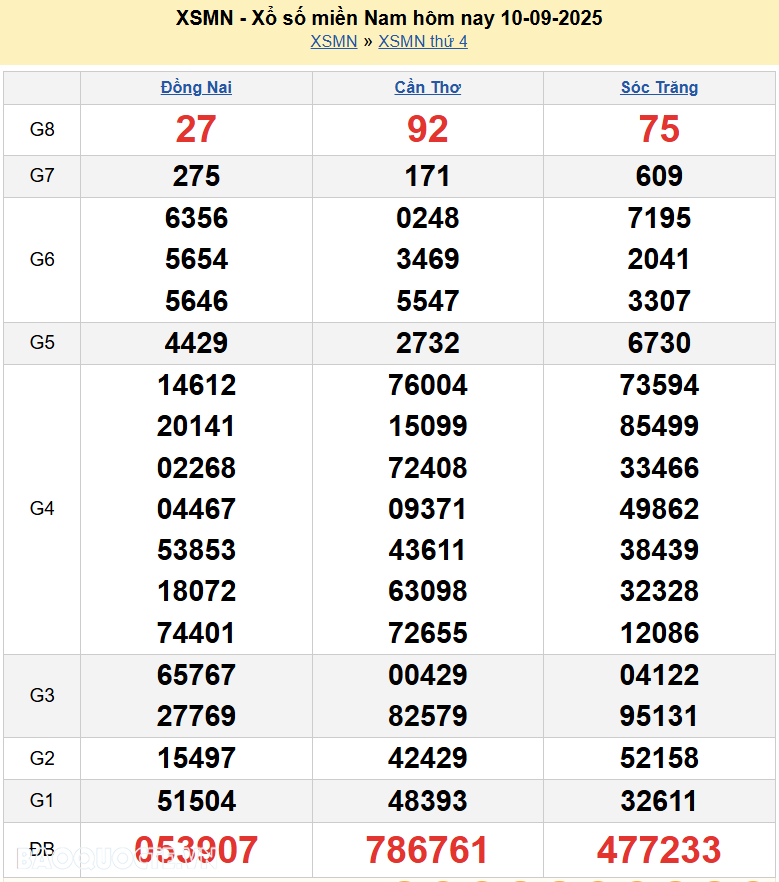This screenshot has width=779, height=882.
Task: Click the G7 number 275
Action: (196, 176)
